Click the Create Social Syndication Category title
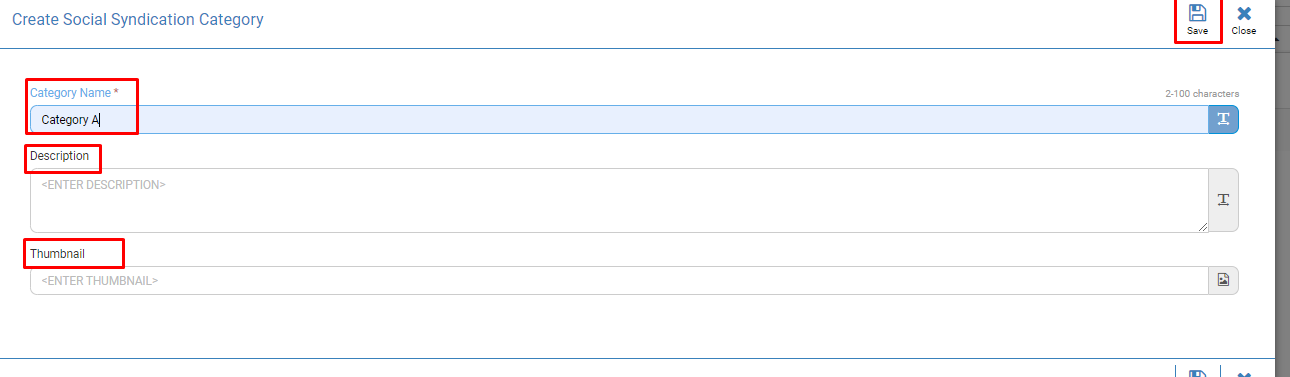1290x377 pixels. (138, 19)
